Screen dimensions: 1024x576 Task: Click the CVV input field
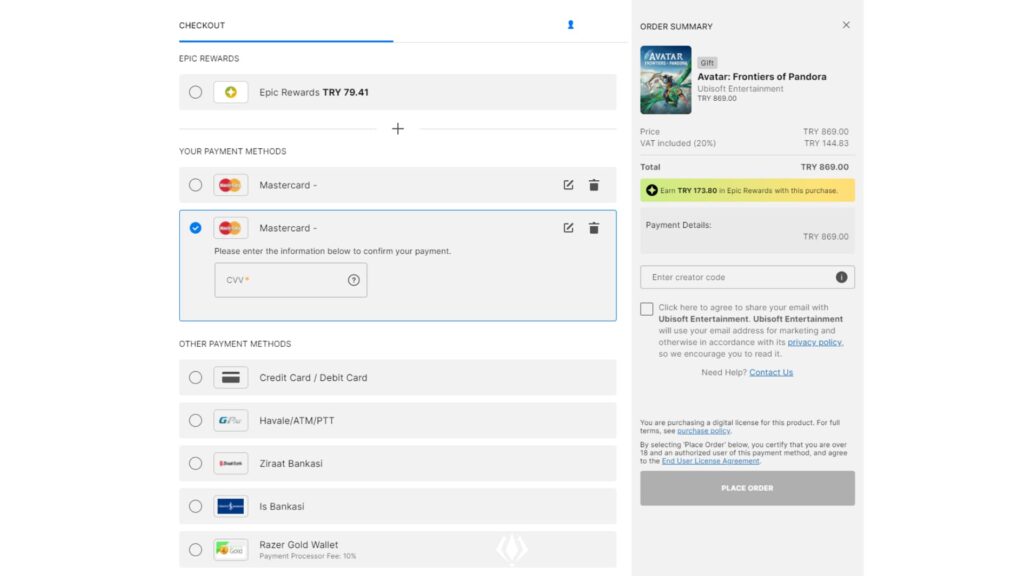pyautogui.click(x=282, y=280)
